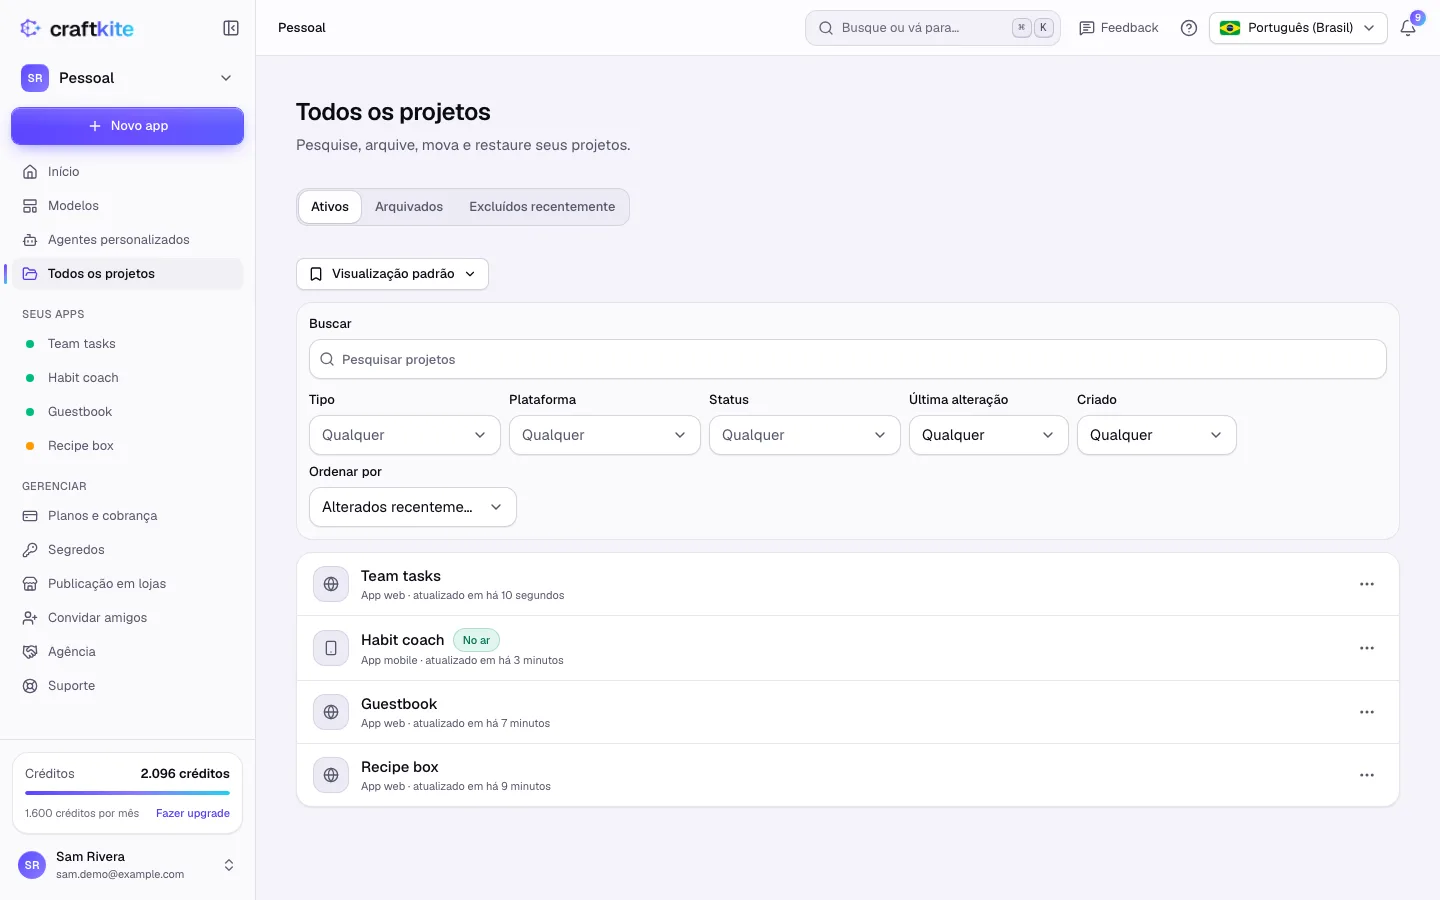The width and height of the screenshot is (1440, 900).
Task: Click the Modelos templates icon
Action: 30,206
